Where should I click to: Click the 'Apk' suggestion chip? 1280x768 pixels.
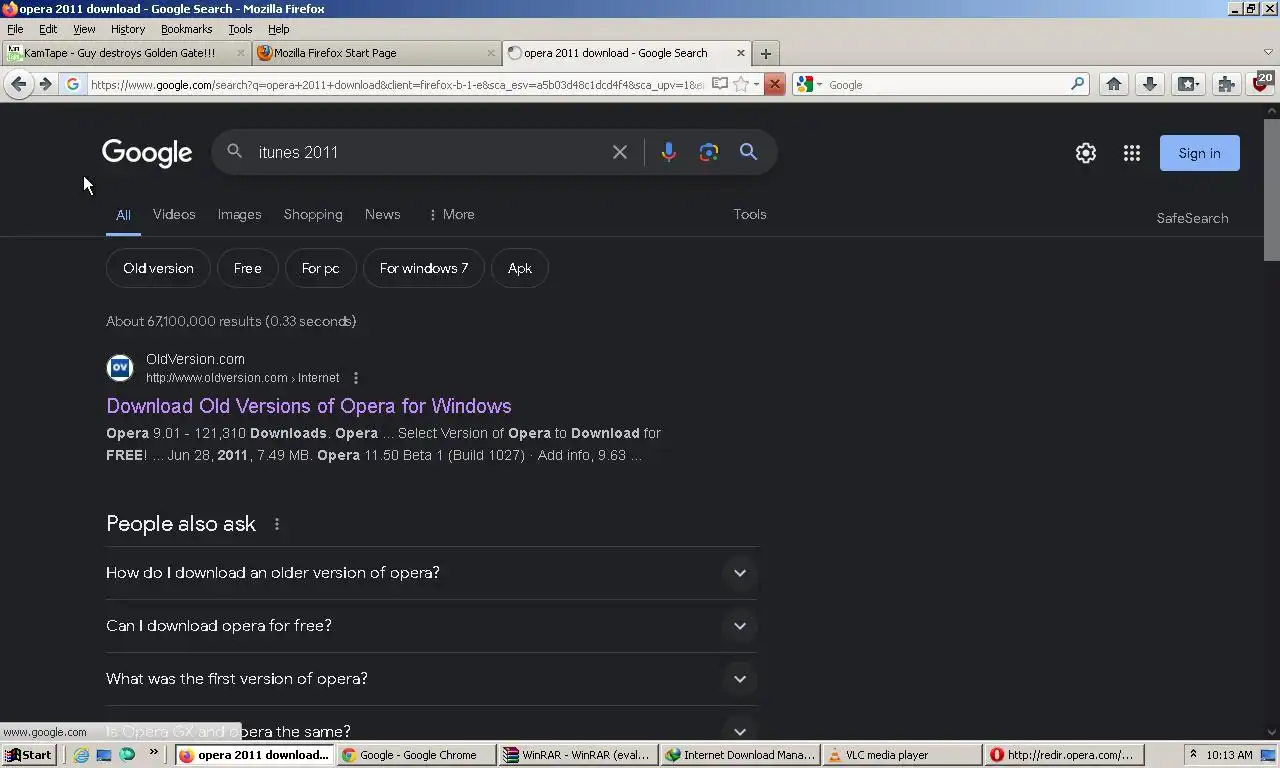(520, 268)
